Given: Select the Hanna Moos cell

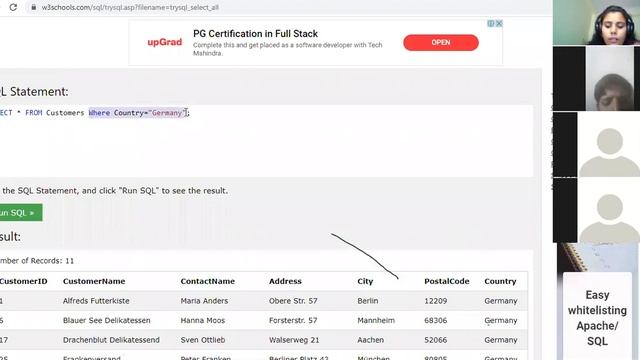Looking at the screenshot, I should [202, 320].
